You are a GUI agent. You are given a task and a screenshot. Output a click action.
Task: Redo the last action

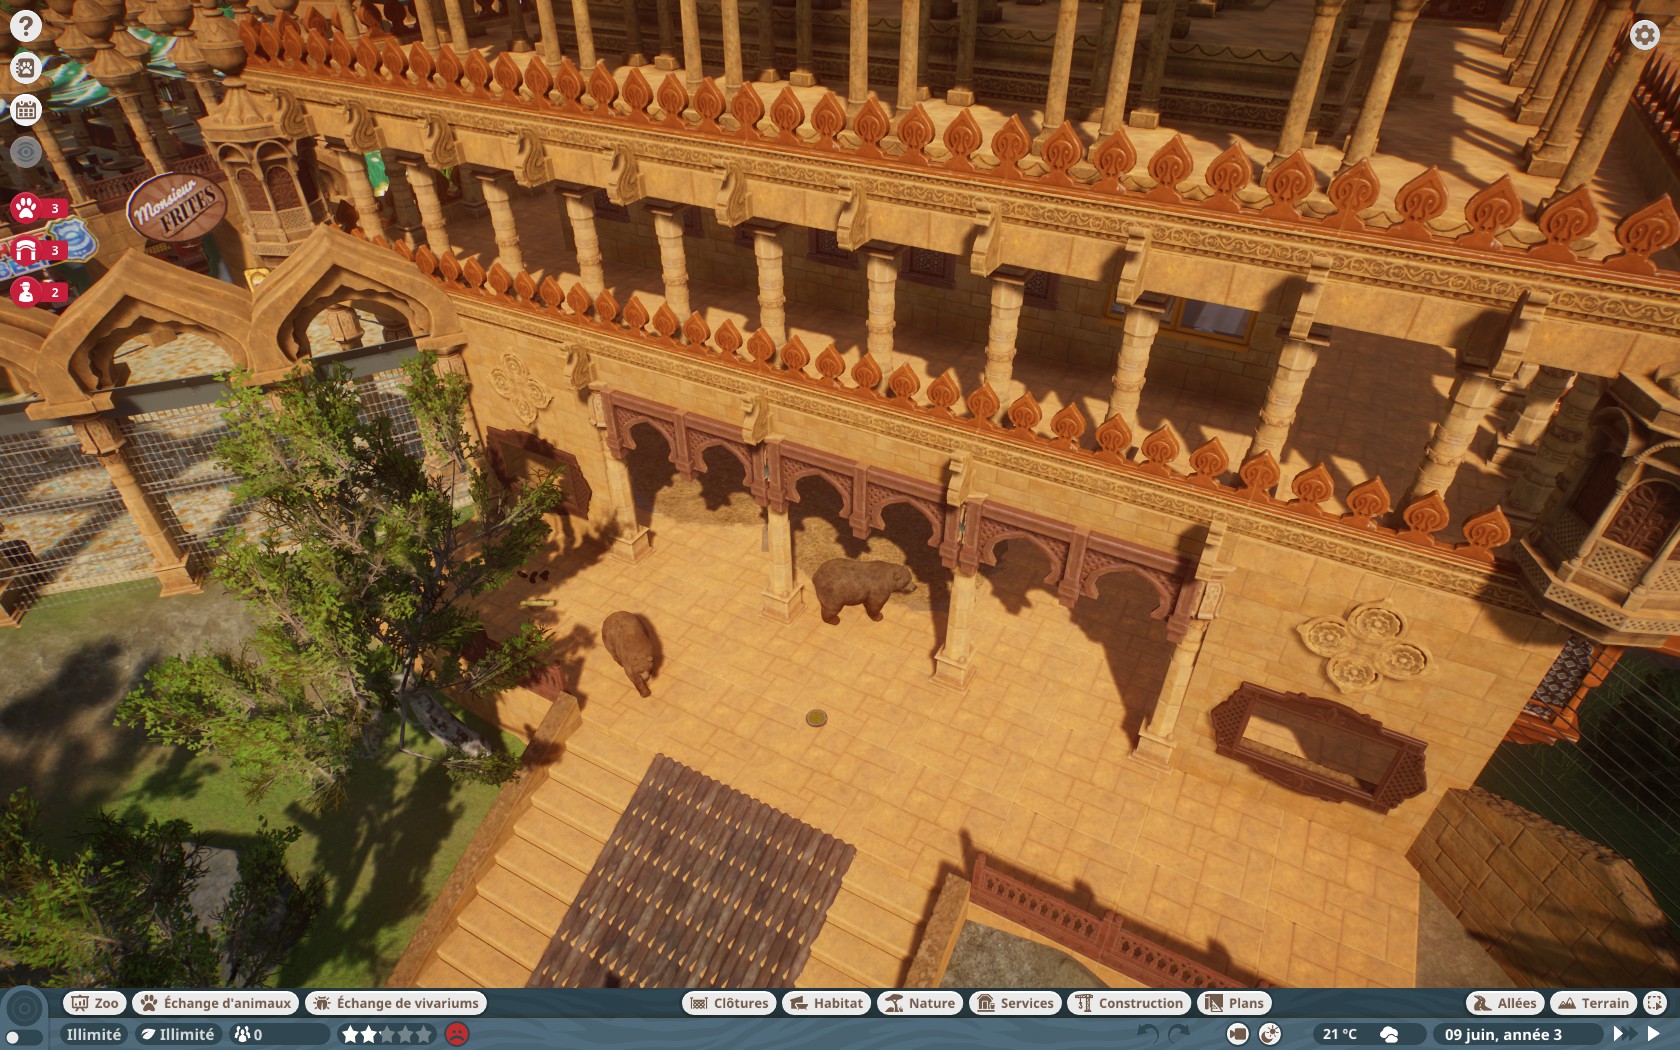coord(1179,1034)
